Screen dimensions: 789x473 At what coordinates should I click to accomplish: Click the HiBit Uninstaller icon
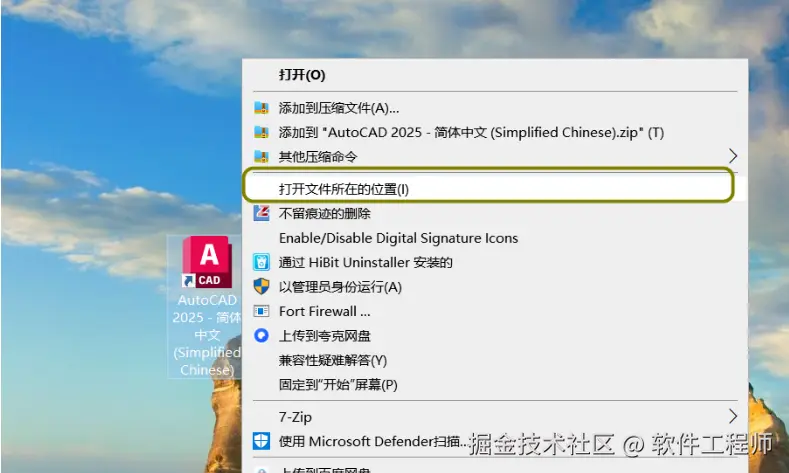[261, 262]
